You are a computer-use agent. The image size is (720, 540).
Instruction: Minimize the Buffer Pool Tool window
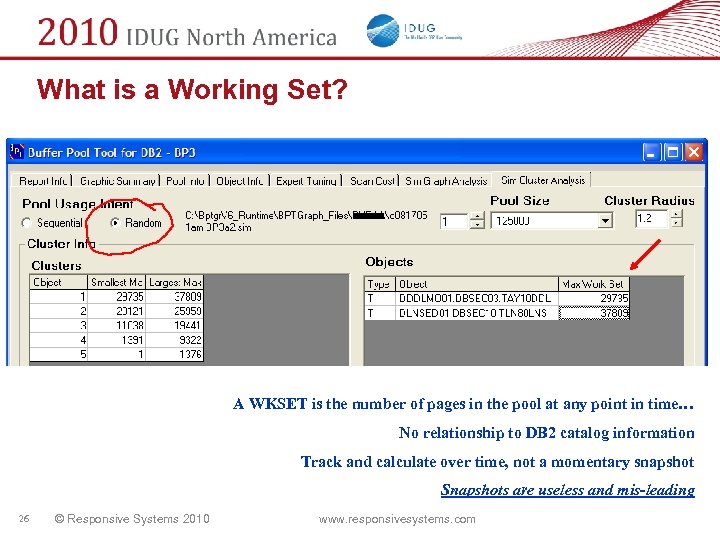pyautogui.click(x=651, y=152)
